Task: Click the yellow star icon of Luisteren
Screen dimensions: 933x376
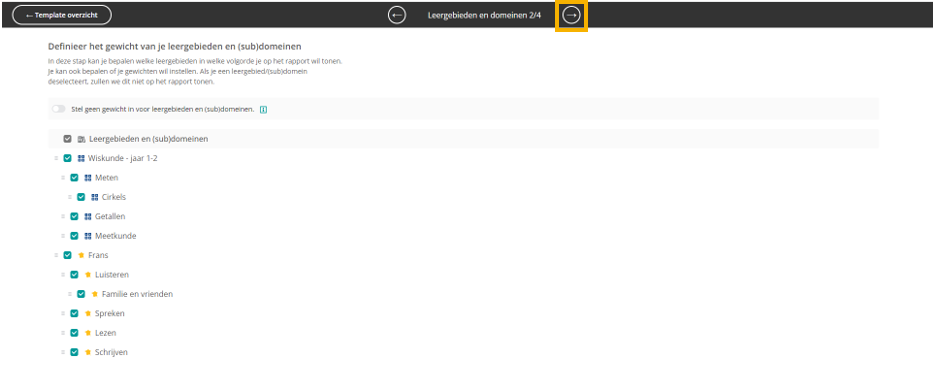Action: click(88, 275)
